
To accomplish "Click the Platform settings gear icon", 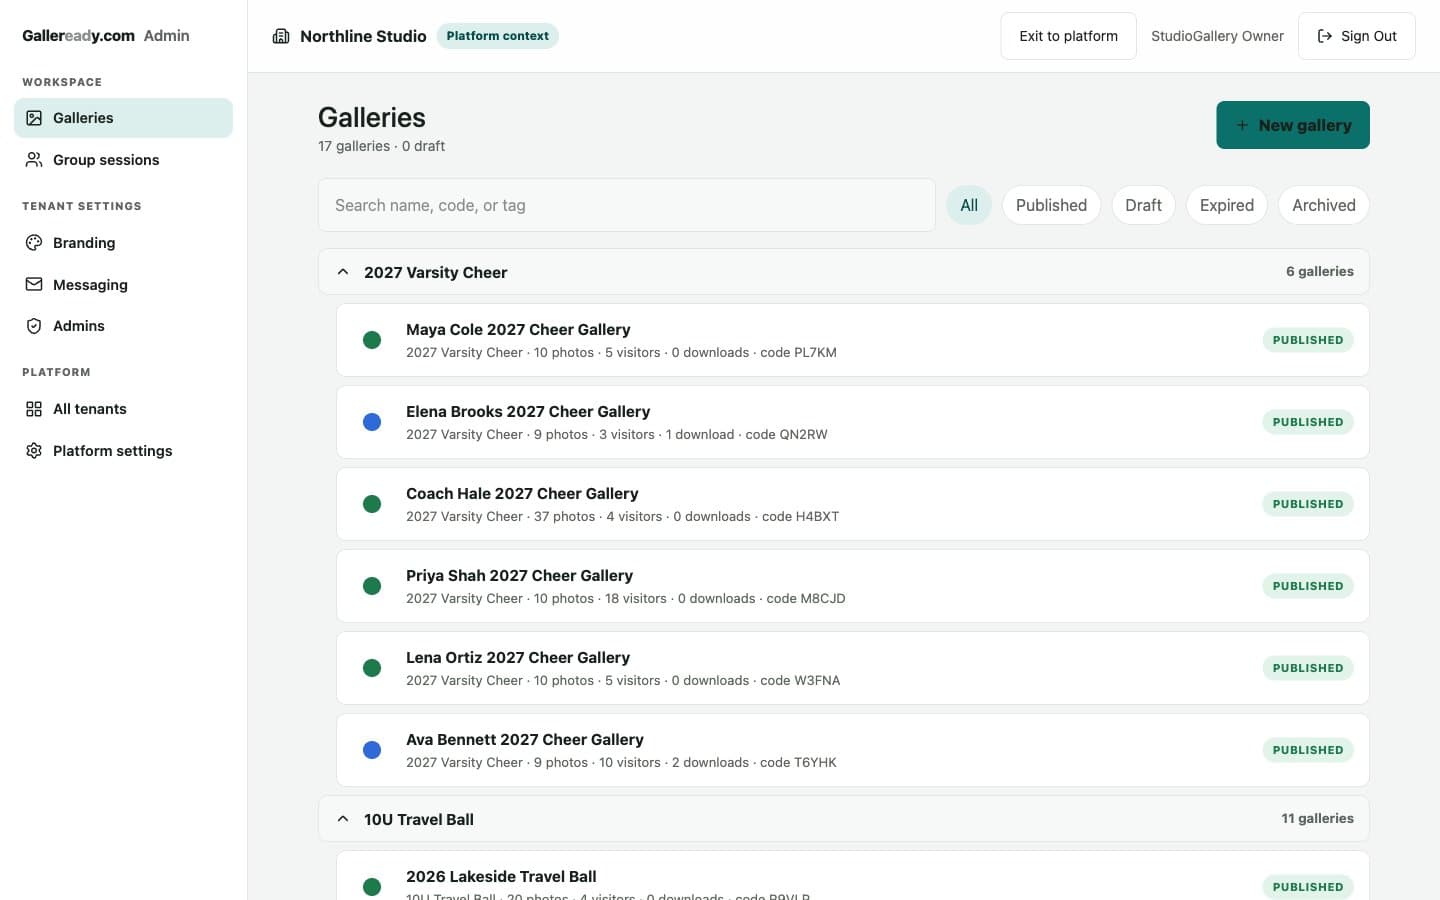I will coord(34,451).
